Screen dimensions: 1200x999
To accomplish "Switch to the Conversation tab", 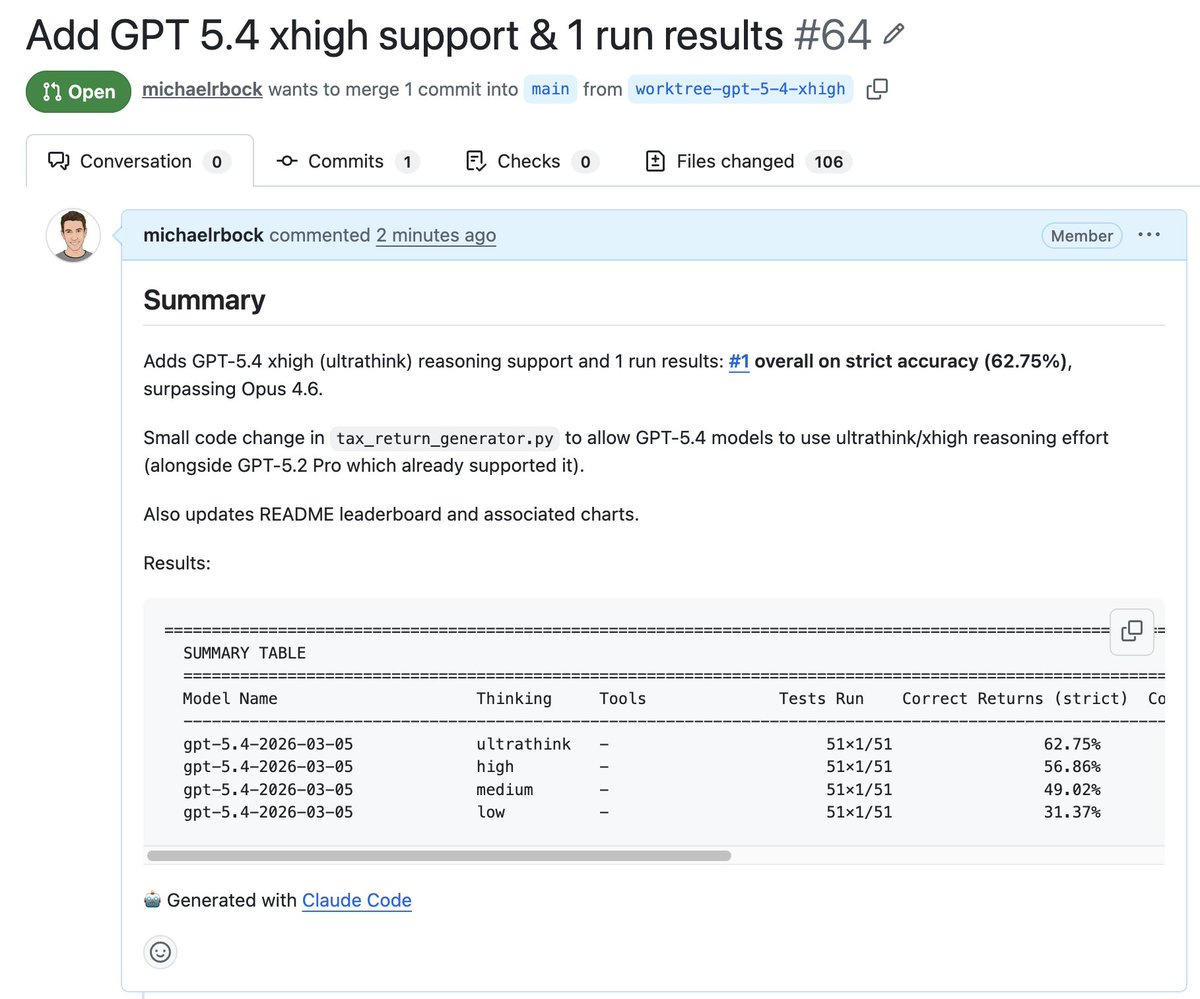I will (x=140, y=161).
